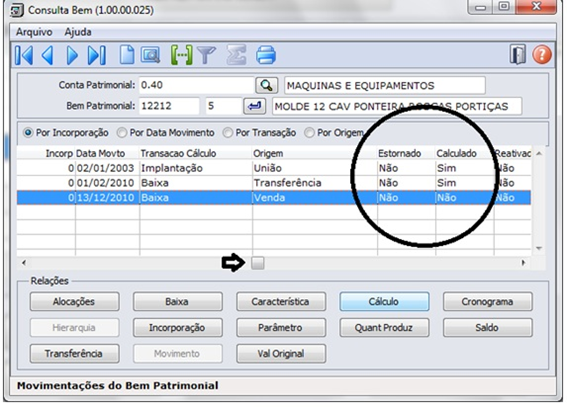Viewport: 567px width, 408px height.
Task: Click the Bem Patrimonial return arrow button
Action: pos(254,106)
